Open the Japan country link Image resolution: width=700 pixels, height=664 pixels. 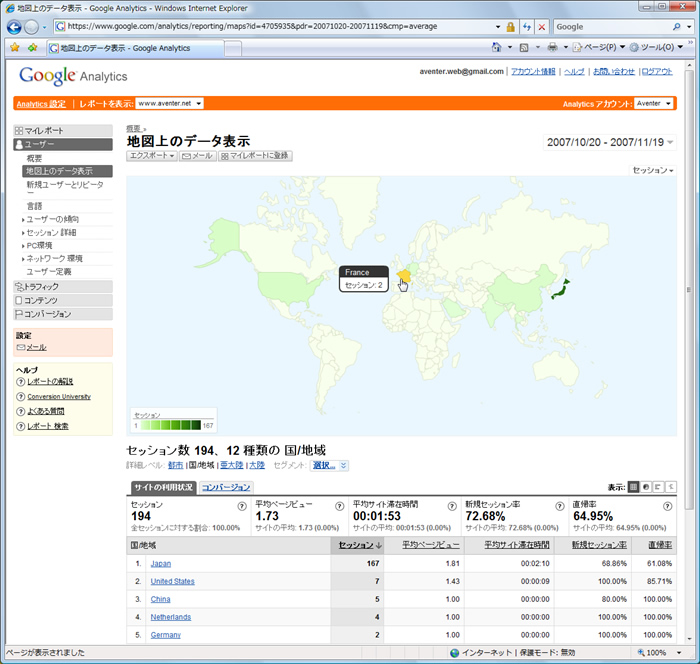click(x=161, y=564)
